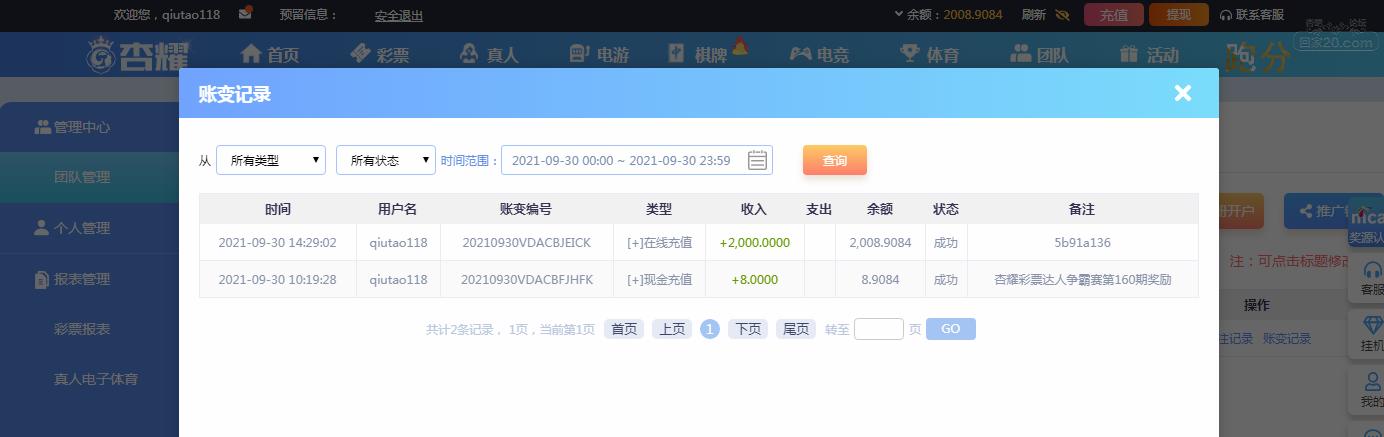The height and width of the screenshot is (437, 1384).
Task: Click the 提现 withdraw button
Action: 1179,14
